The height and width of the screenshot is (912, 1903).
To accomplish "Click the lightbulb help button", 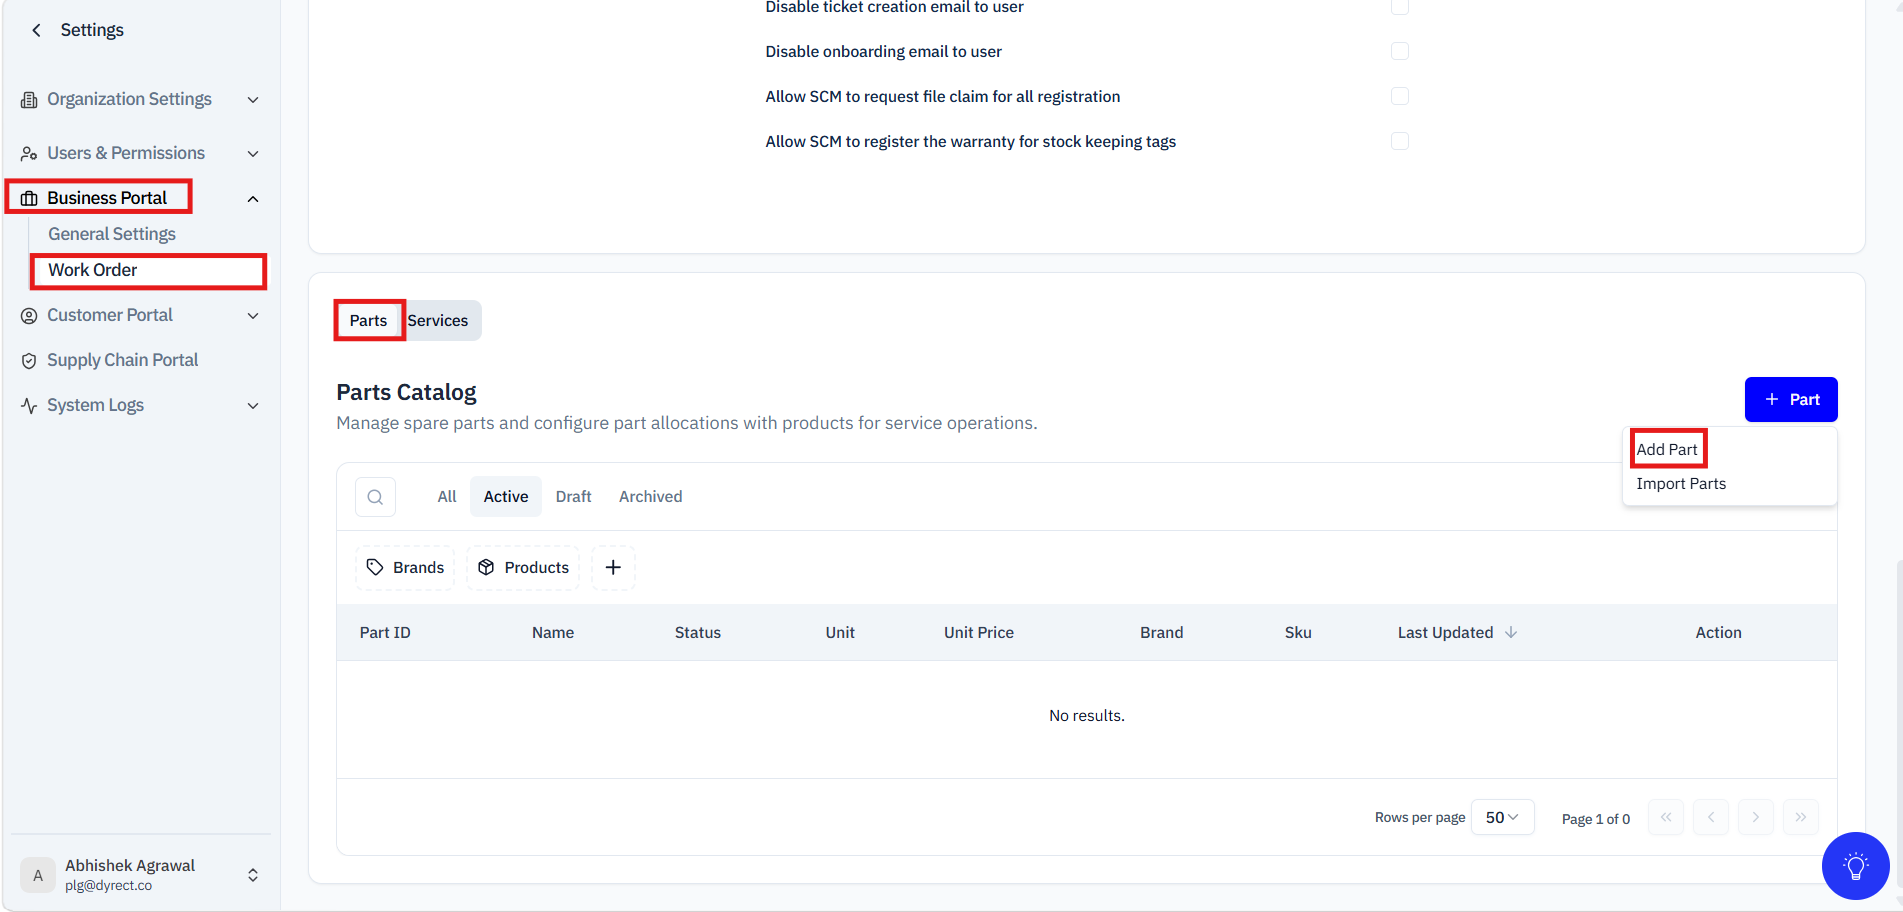I will 1855,866.
